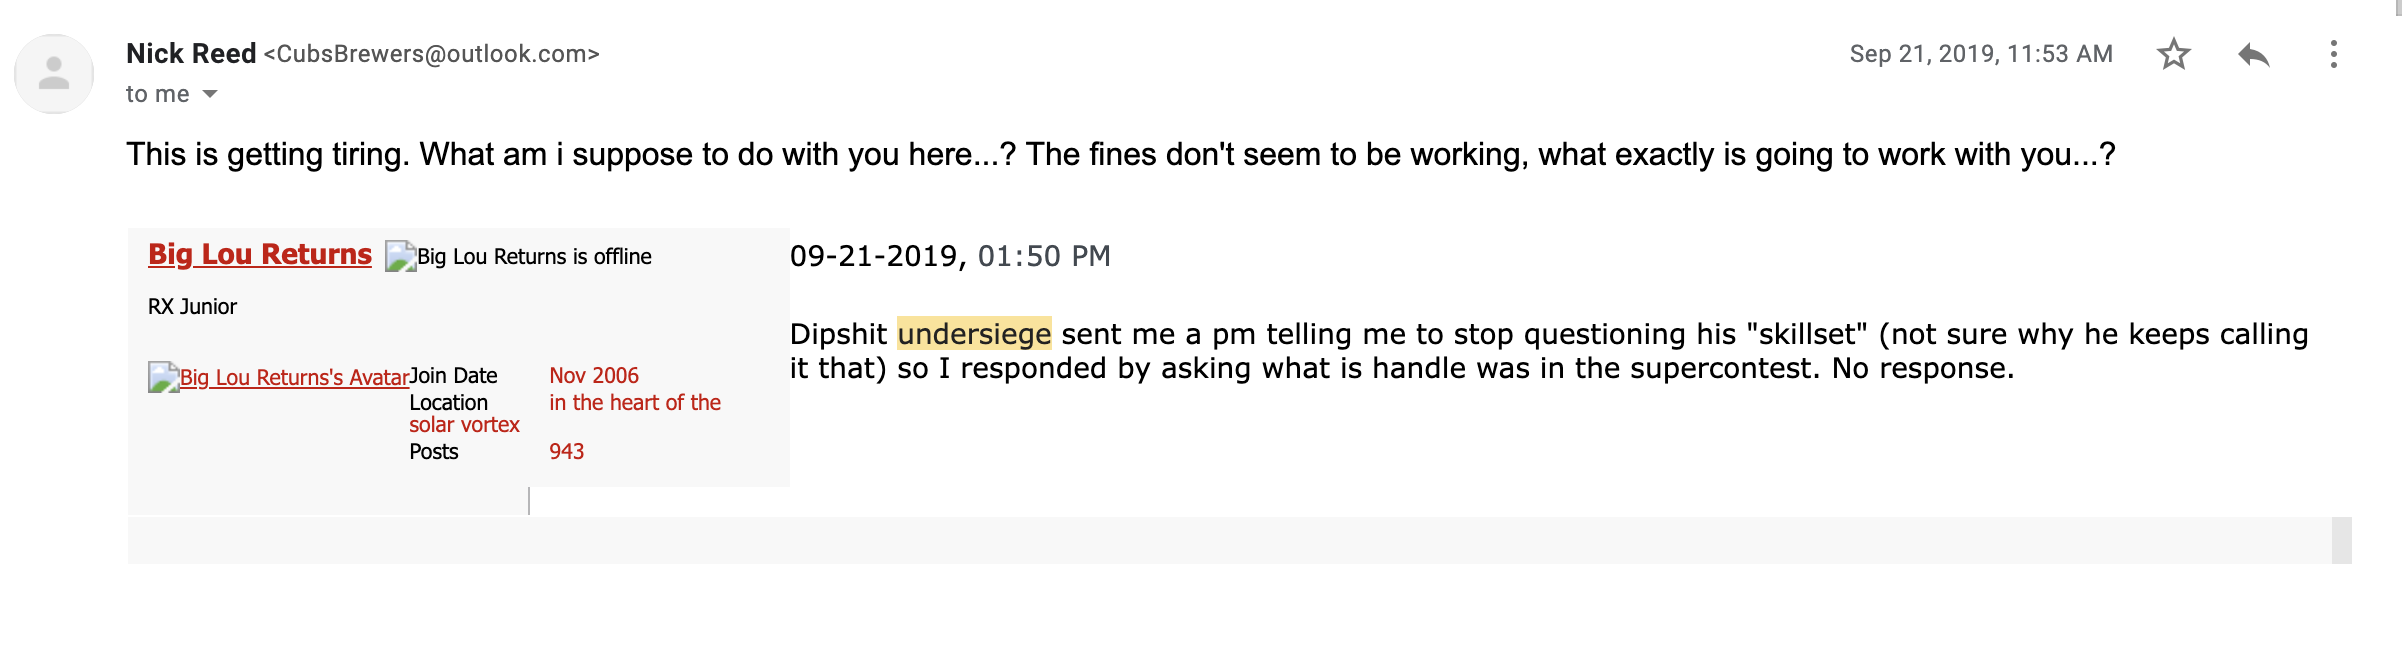This screenshot has width=2402, height=664.
Task: Star this email from Nick Reed
Action: pos(2173,54)
